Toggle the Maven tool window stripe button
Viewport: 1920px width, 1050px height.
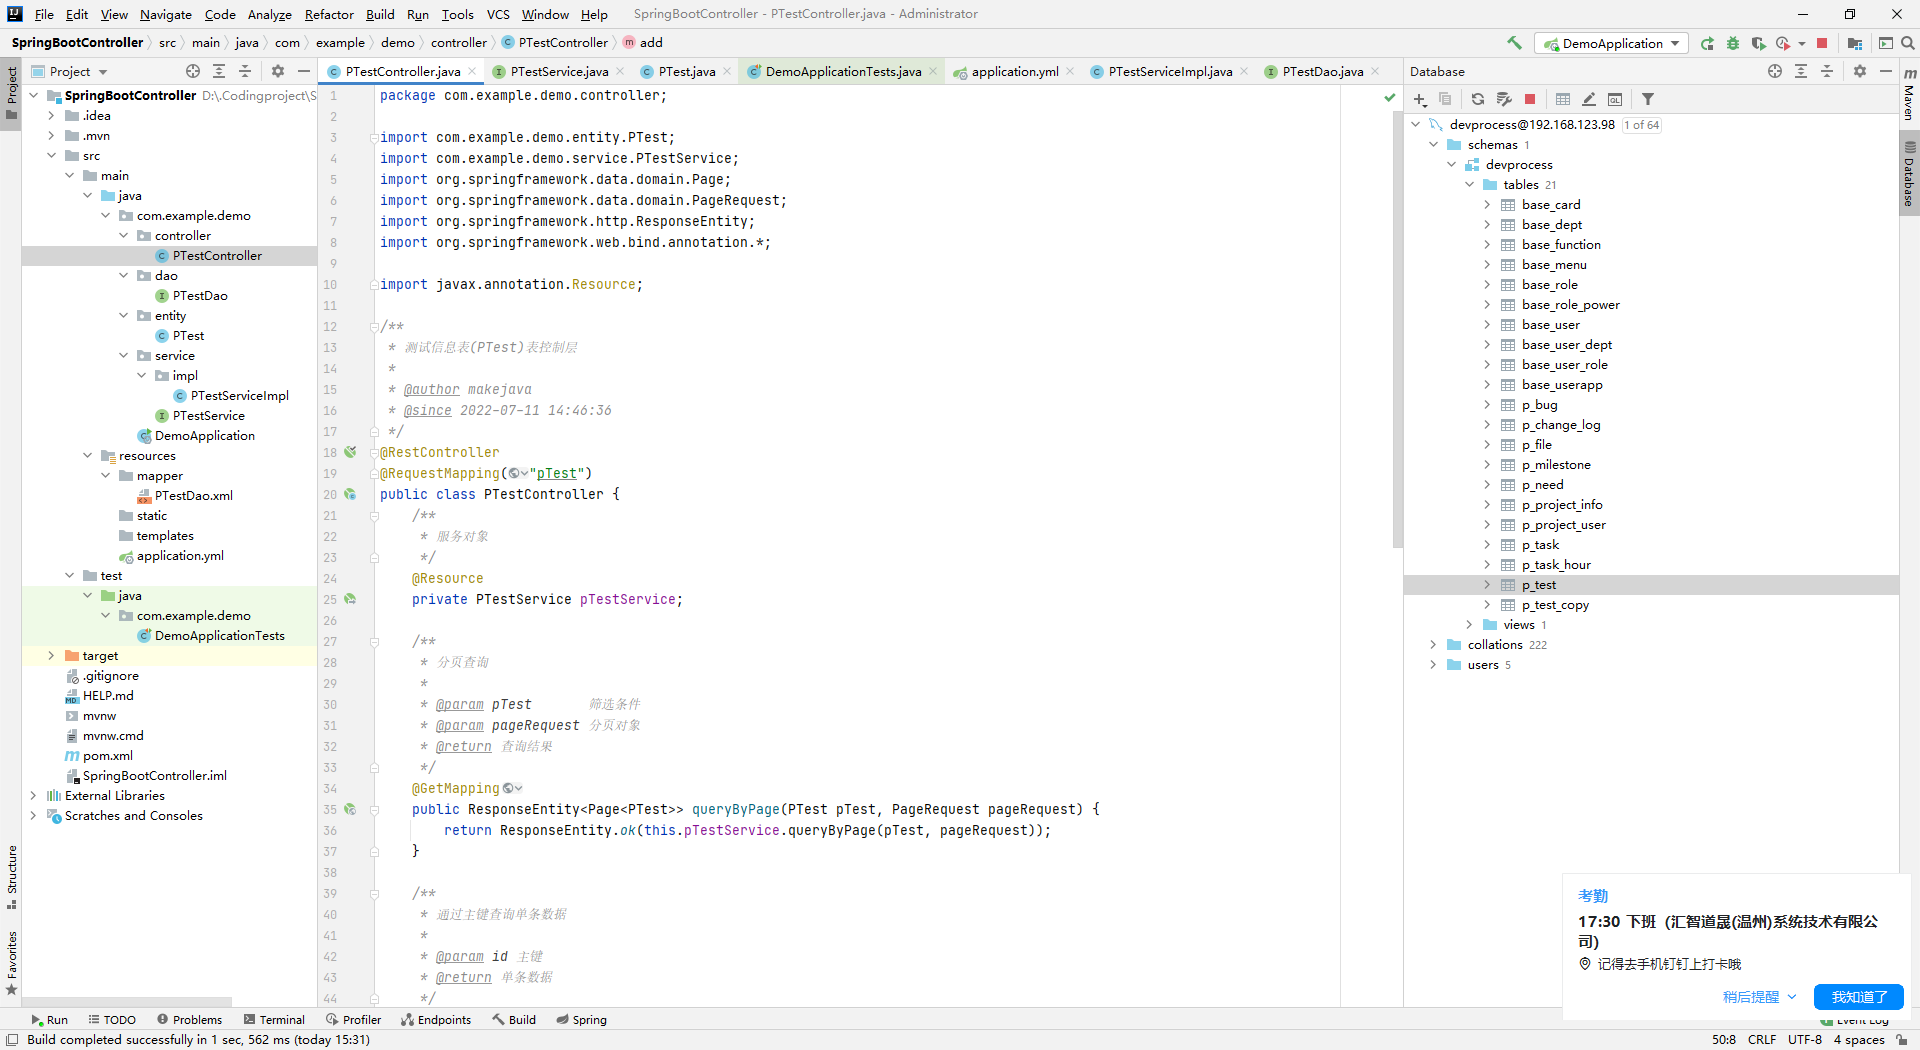coord(1909,94)
